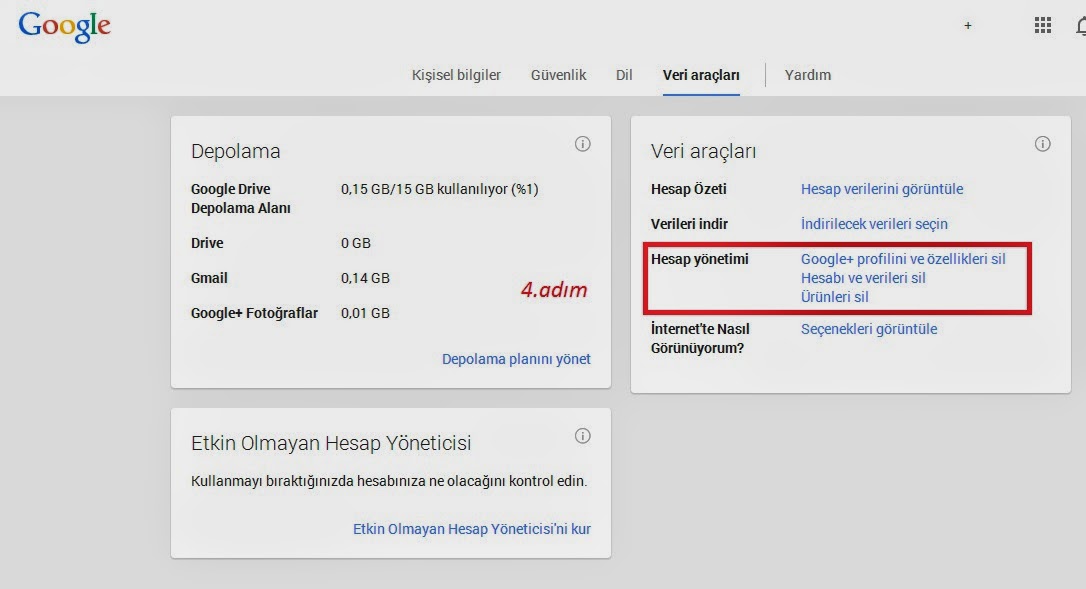1086x589 pixels.
Task: Switch to the Güvenlik tab
Action: point(558,75)
